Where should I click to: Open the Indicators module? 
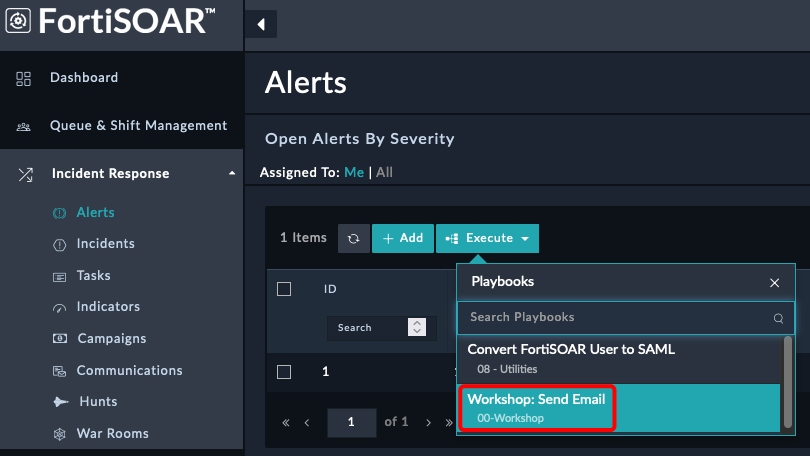pyautogui.click(x=108, y=306)
